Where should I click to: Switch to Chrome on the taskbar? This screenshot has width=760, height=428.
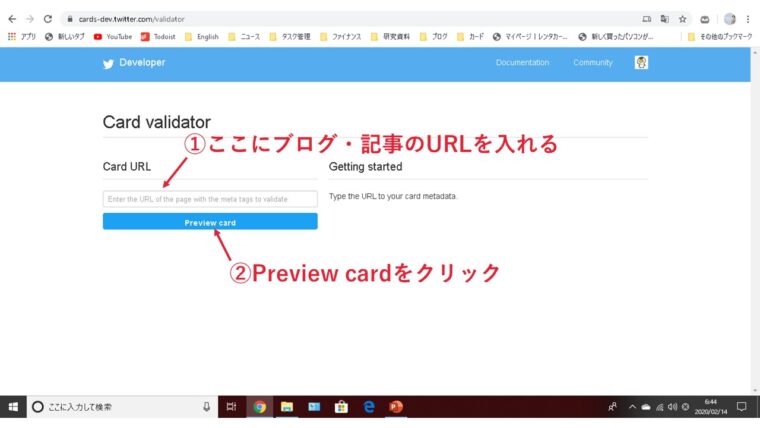pos(260,407)
